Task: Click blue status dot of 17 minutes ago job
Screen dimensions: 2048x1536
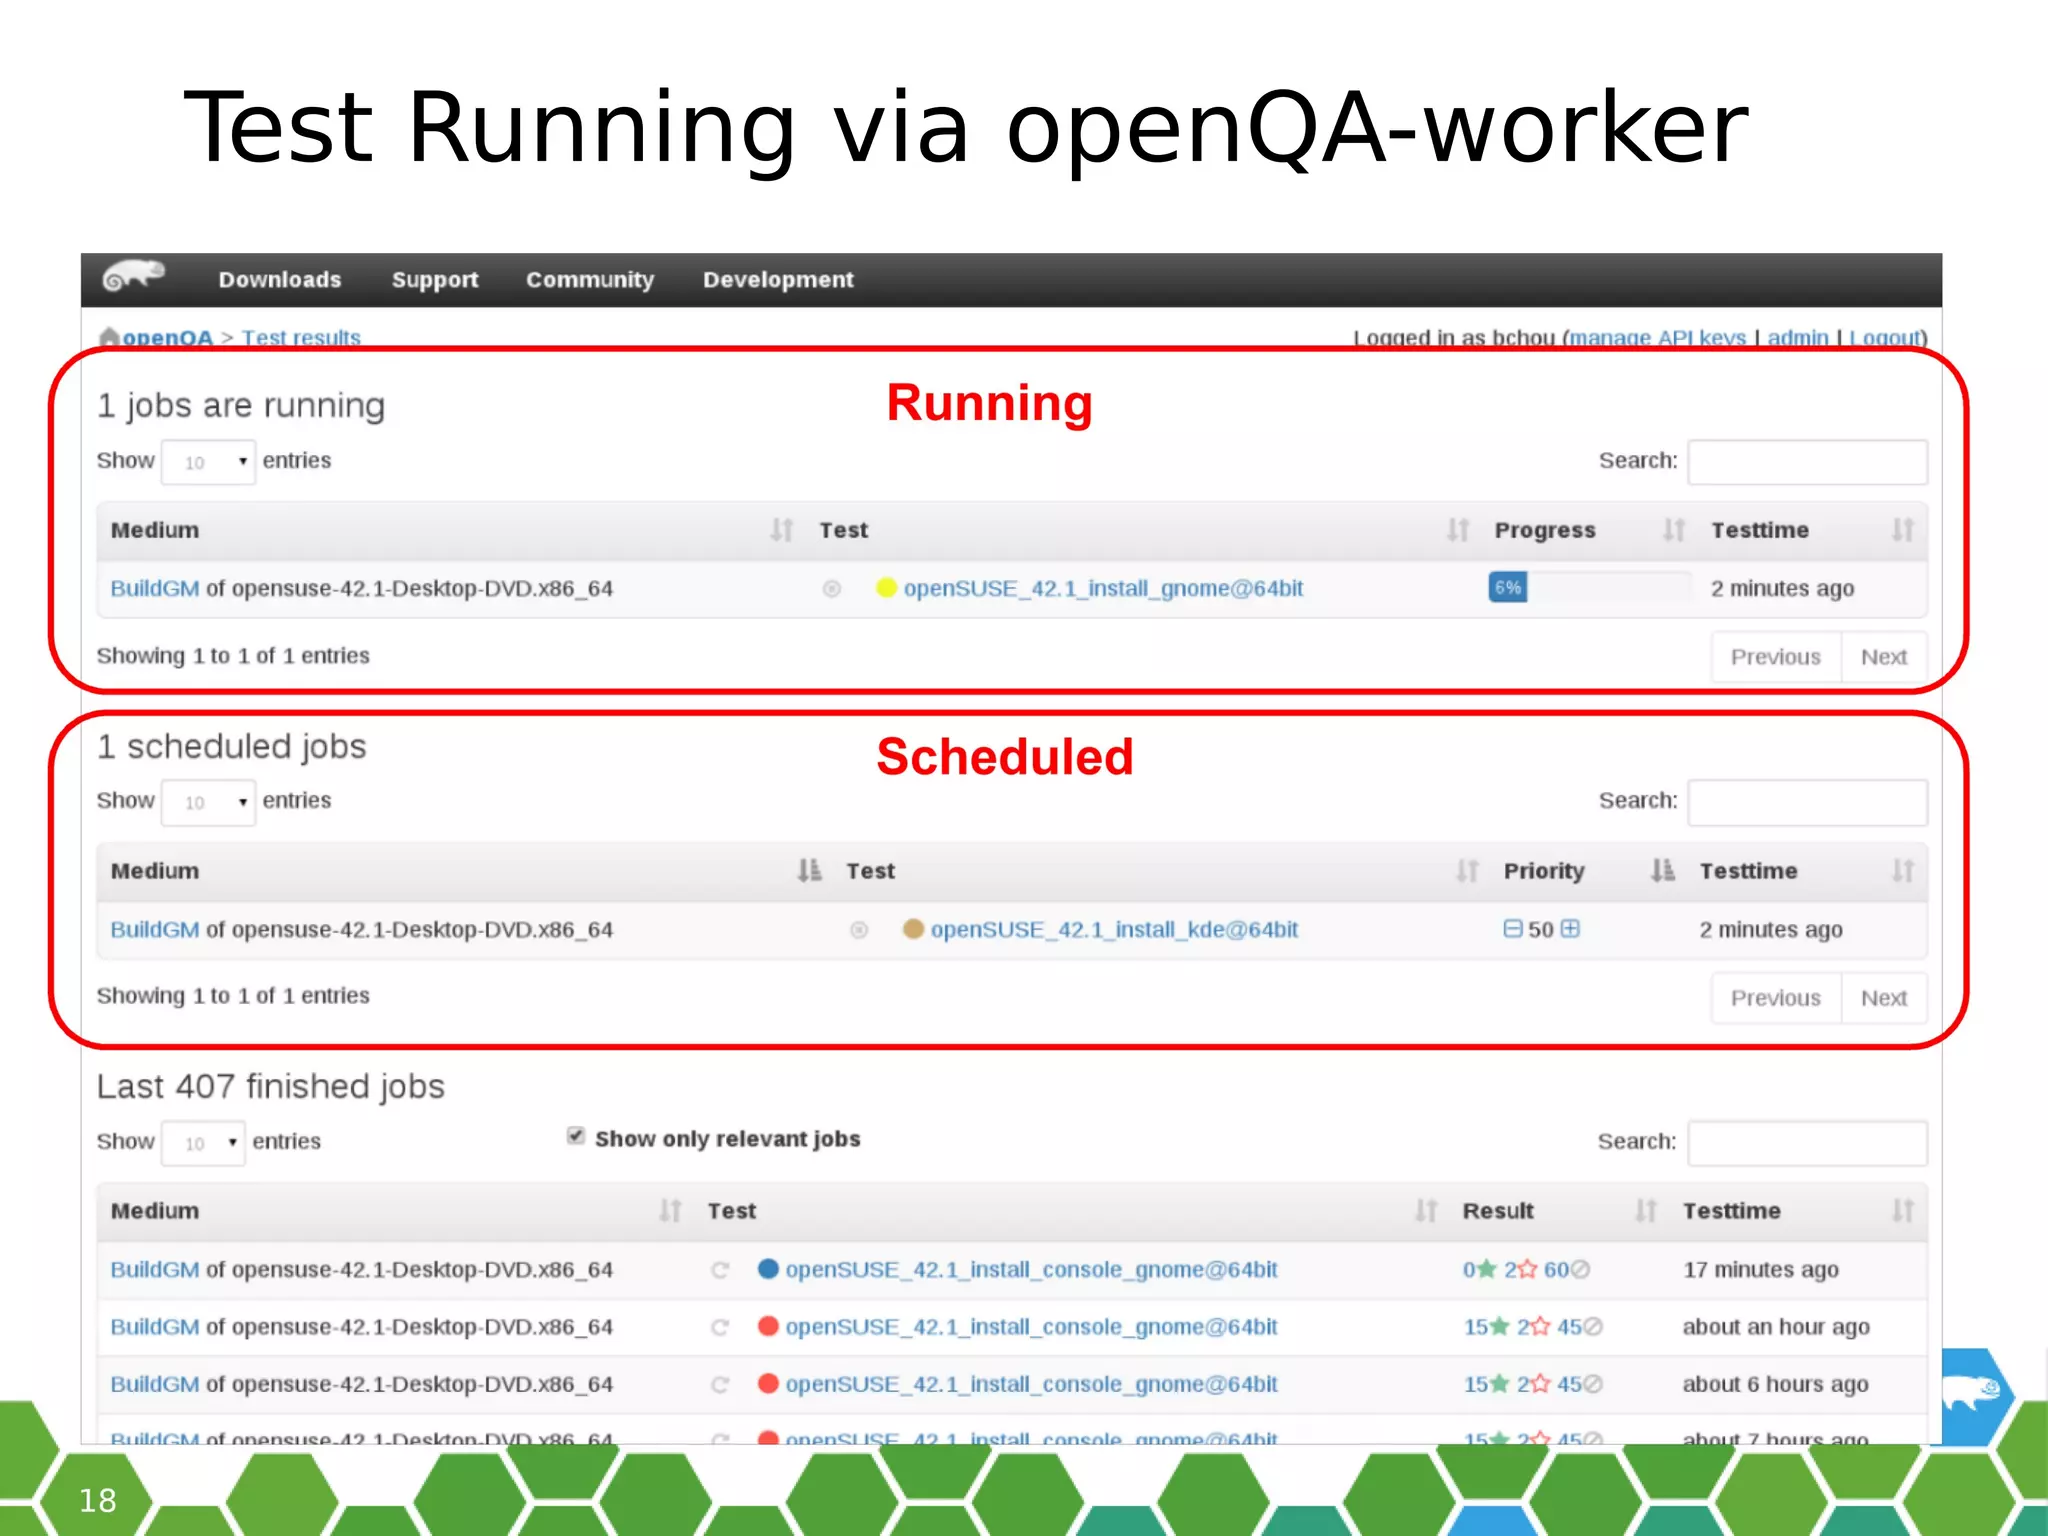Action: (768, 1269)
